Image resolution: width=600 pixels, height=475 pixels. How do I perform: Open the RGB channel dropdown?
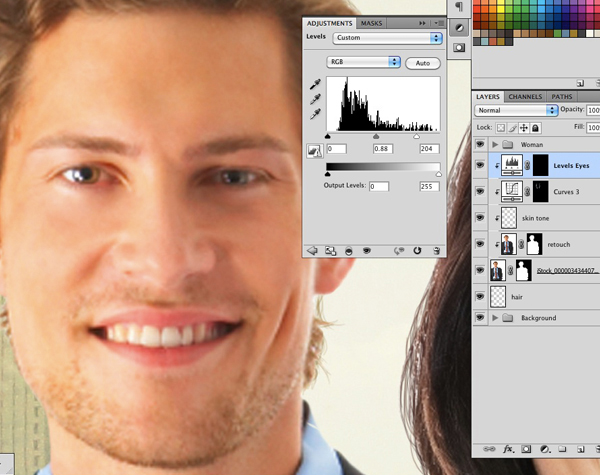pyautogui.click(x=364, y=62)
